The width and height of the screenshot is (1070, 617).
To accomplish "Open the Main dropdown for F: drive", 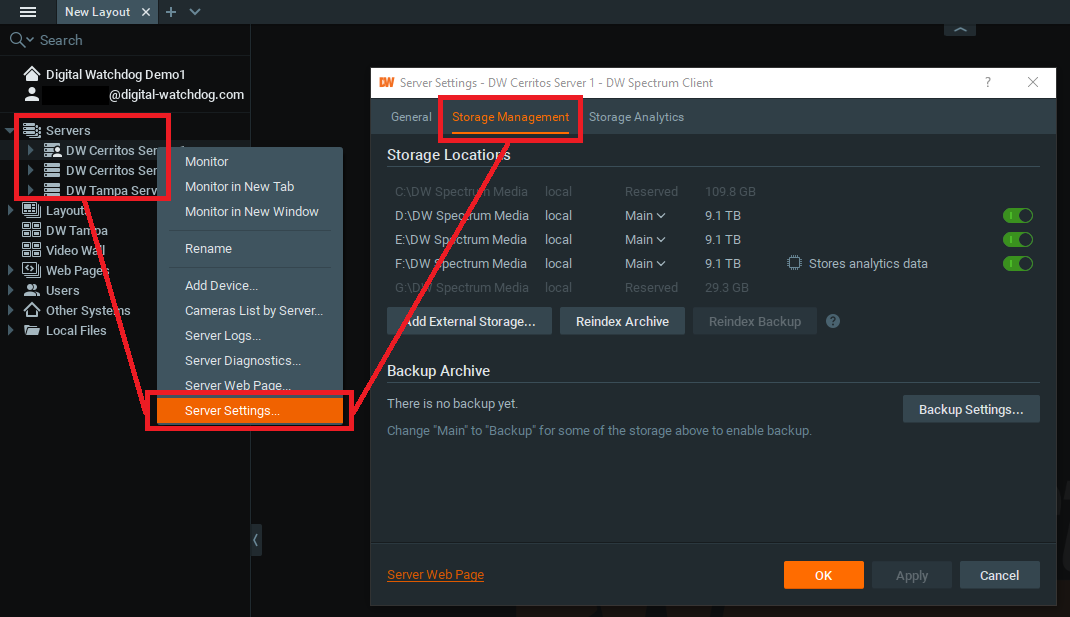I will tap(645, 263).
